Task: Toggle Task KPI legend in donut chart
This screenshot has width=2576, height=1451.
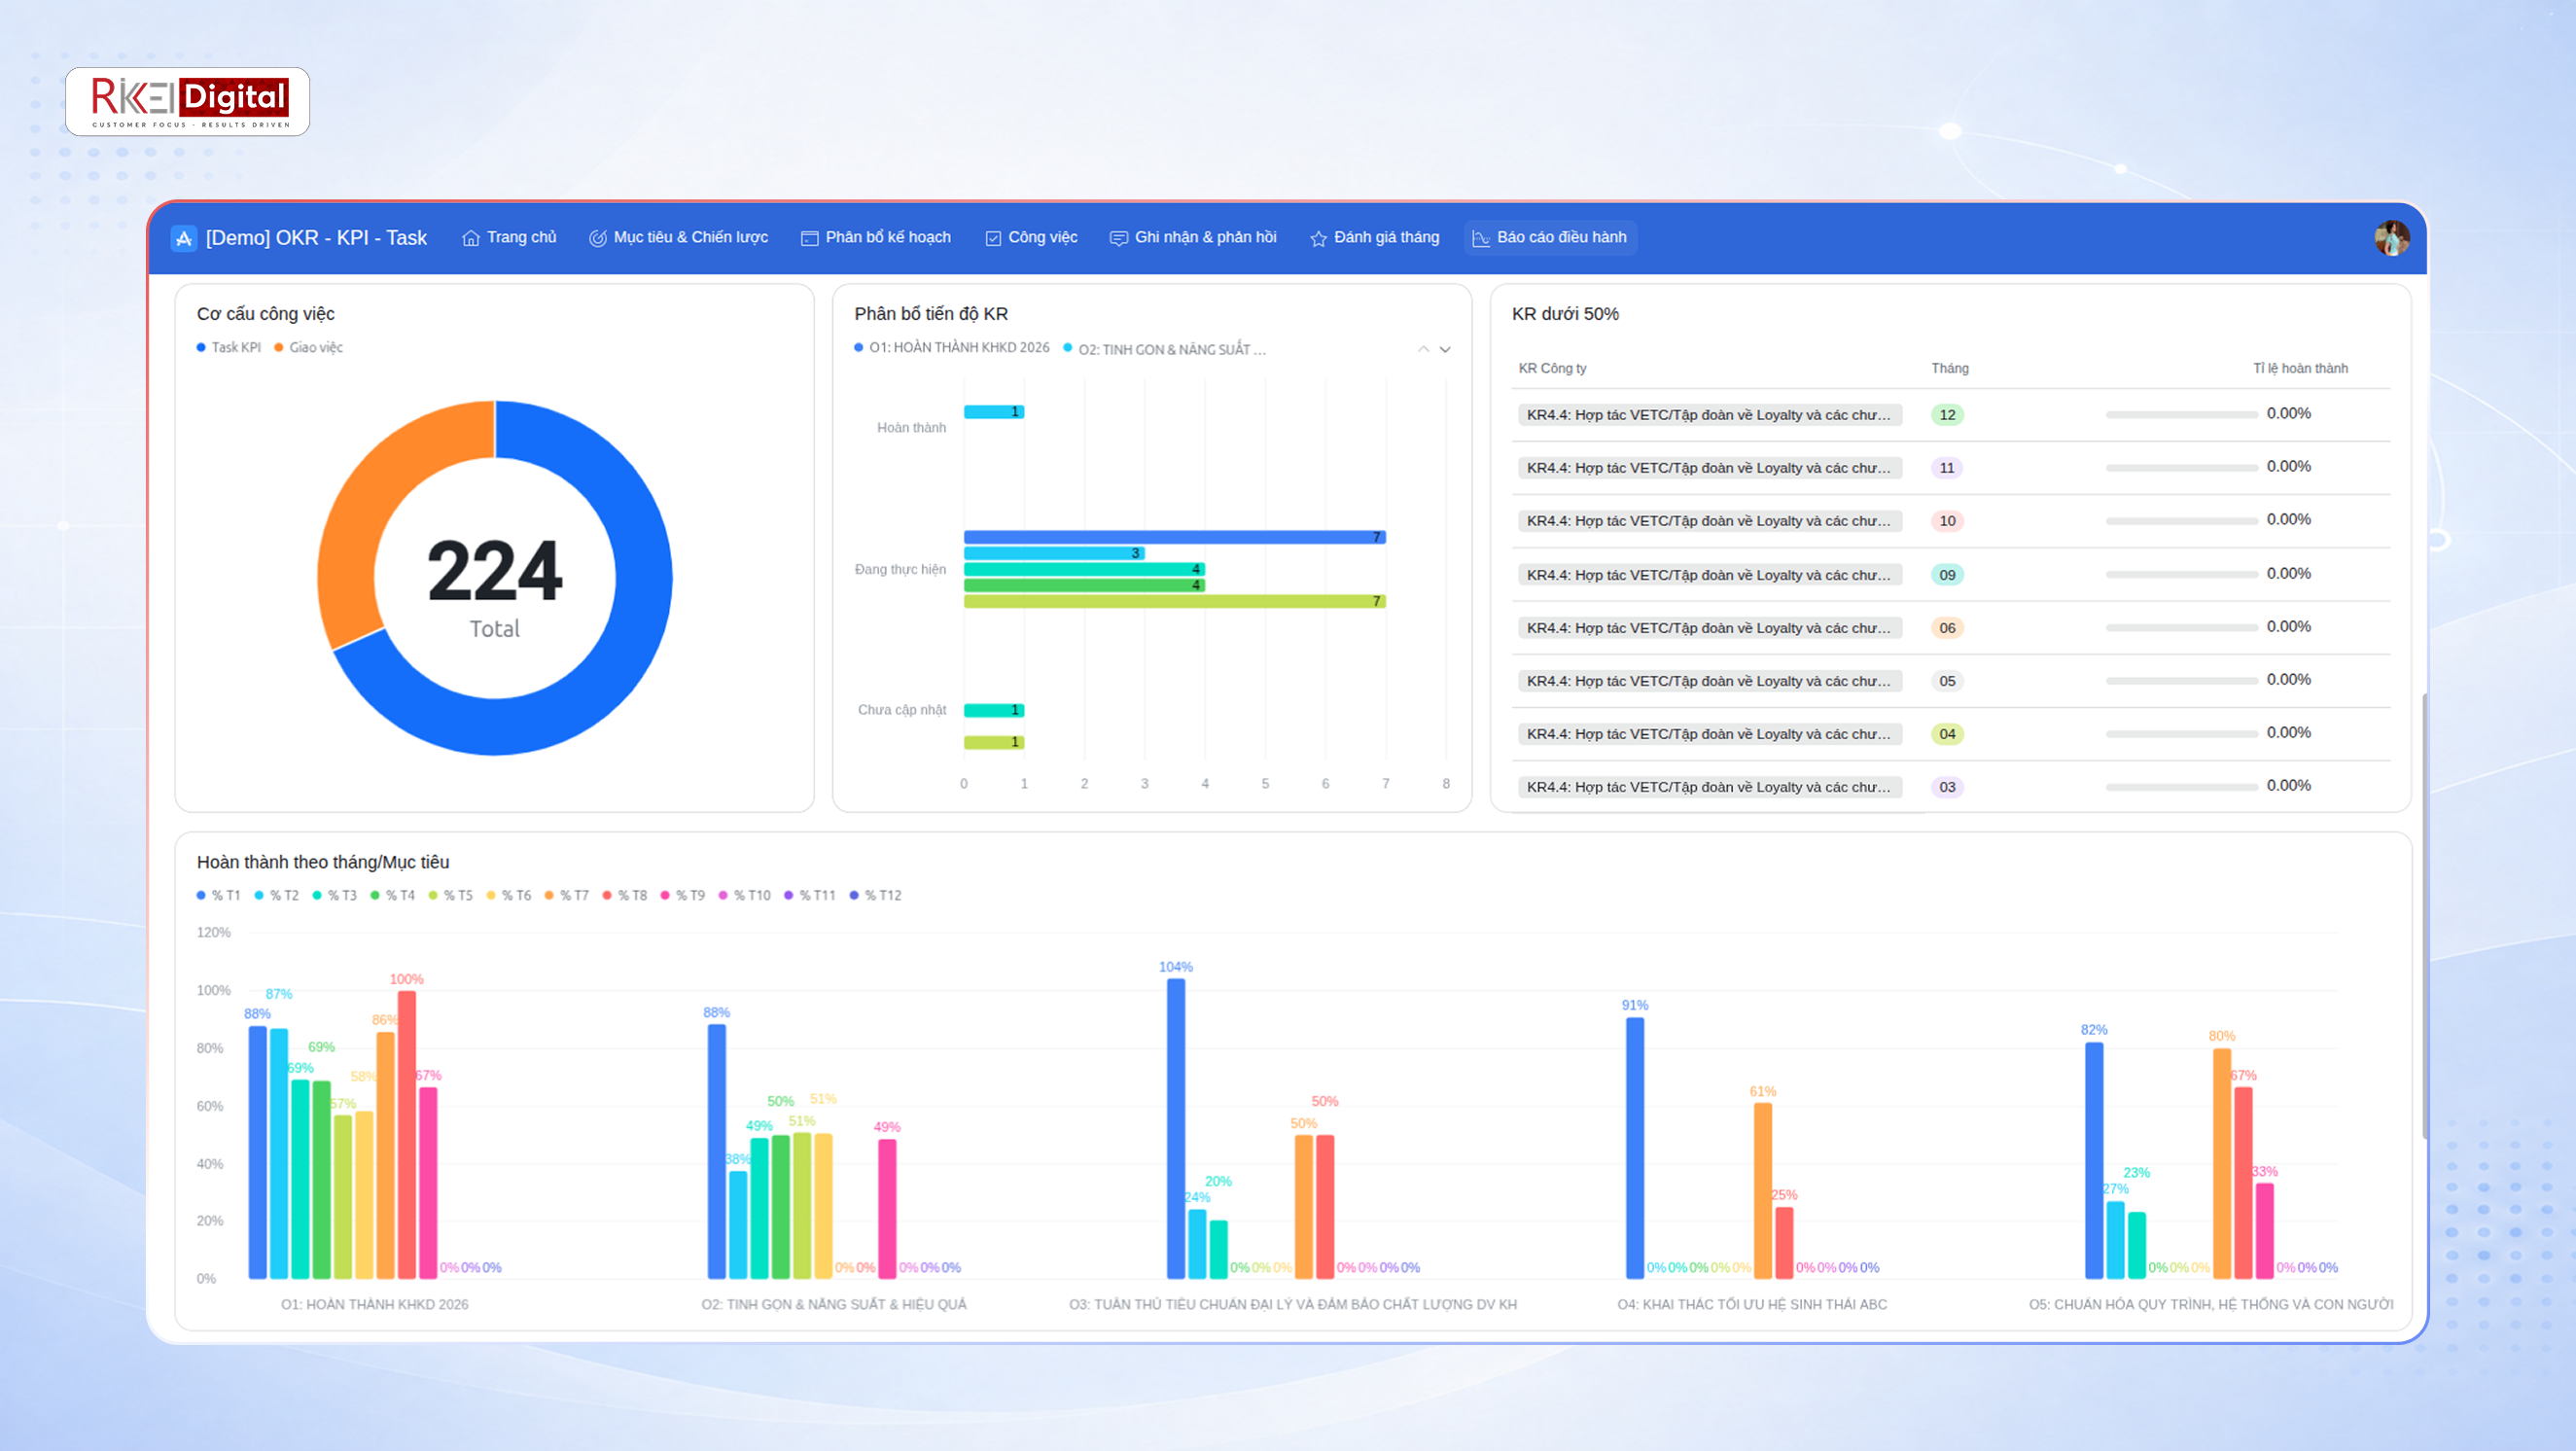Action: (229, 347)
